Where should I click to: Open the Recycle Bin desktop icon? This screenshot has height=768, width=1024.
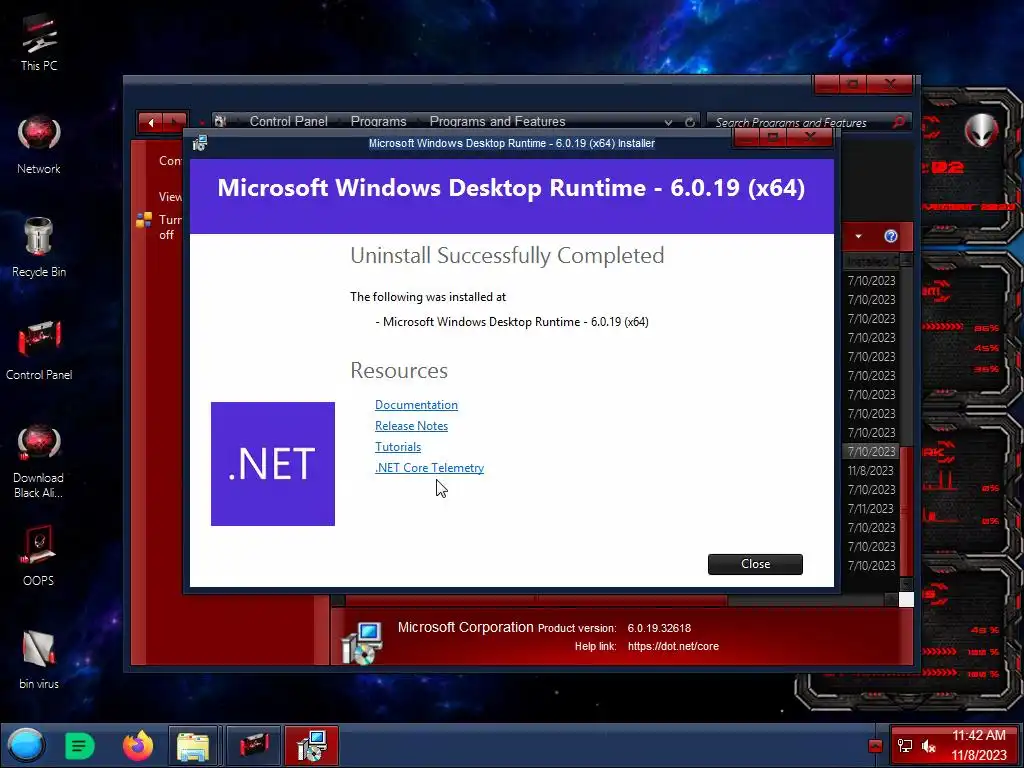click(x=39, y=248)
